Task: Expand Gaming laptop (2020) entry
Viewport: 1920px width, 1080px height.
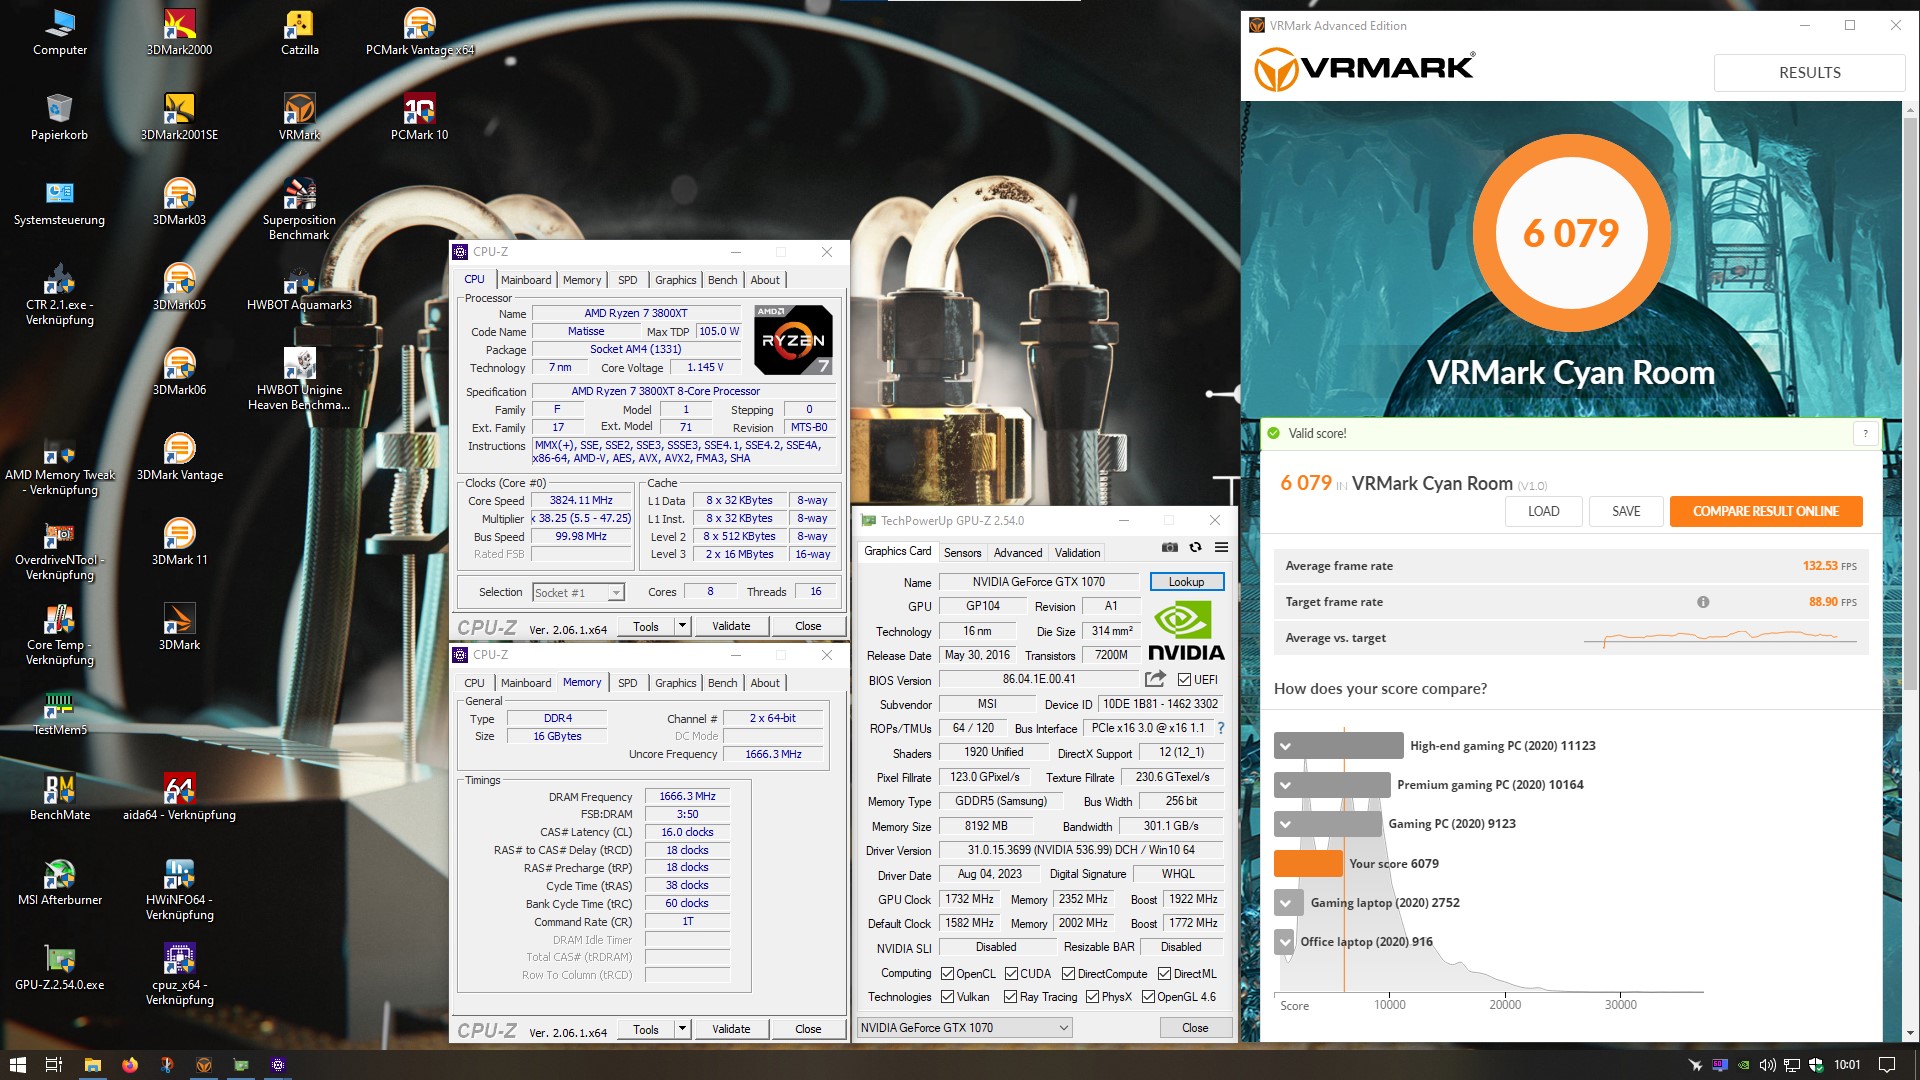Action: coord(1286,903)
